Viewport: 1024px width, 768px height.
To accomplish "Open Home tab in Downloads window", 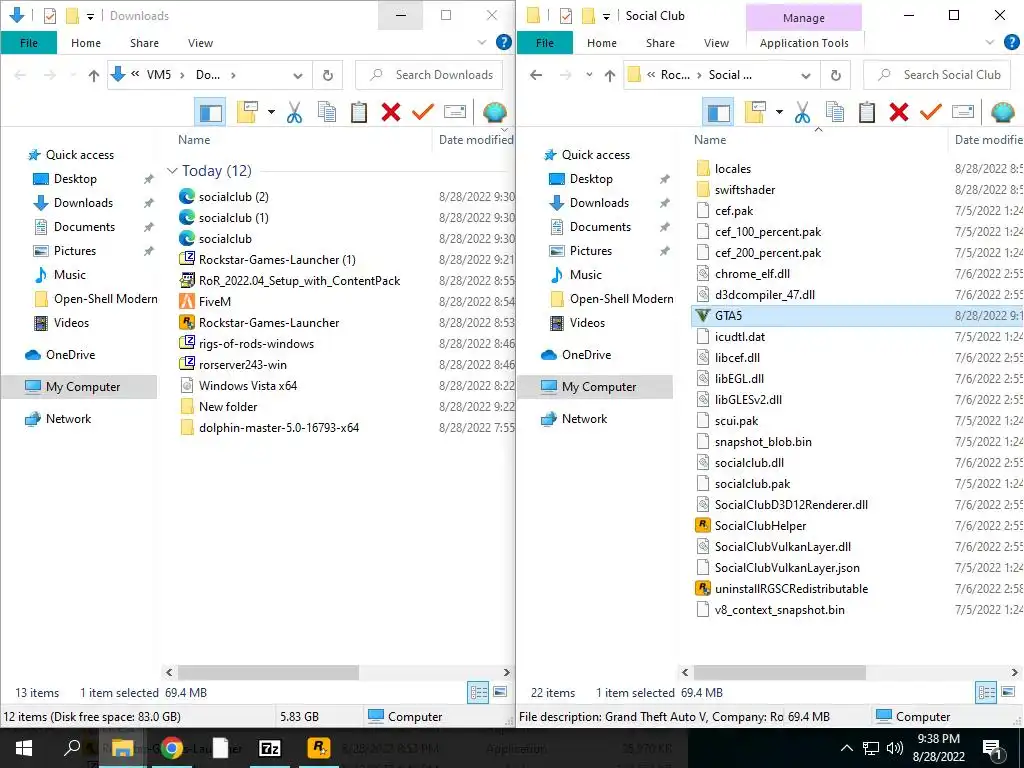I will (86, 43).
